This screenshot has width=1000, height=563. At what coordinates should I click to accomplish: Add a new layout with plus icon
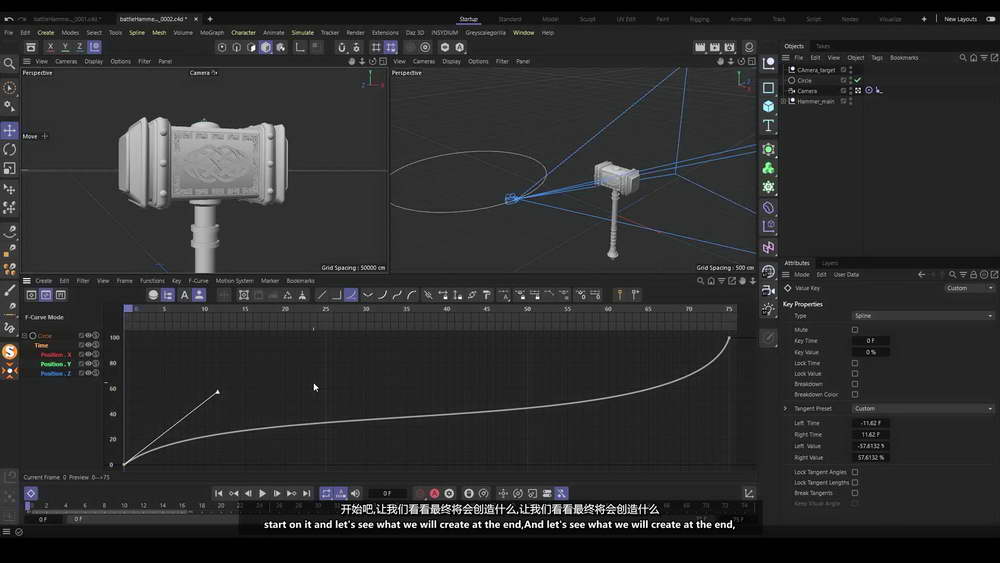pyautogui.click(x=923, y=19)
